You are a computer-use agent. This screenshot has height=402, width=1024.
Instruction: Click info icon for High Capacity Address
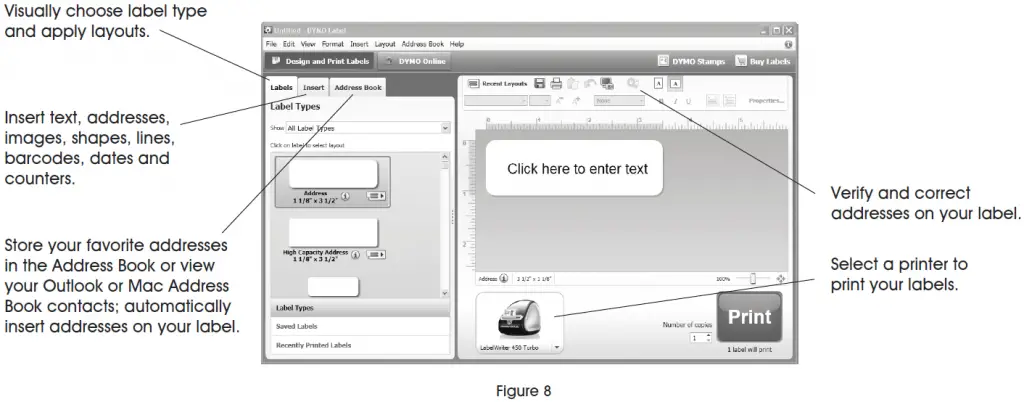pyautogui.click(x=355, y=255)
